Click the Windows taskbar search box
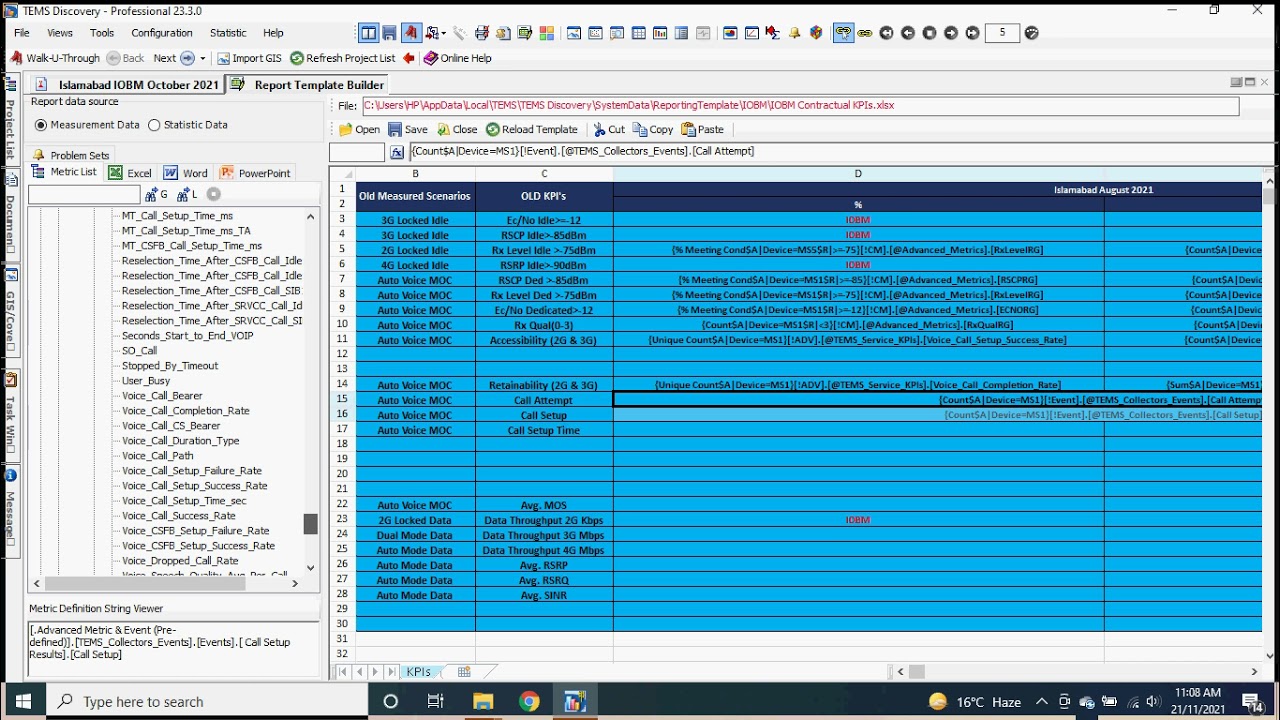Viewport: 1280px width, 720px height. coord(207,701)
